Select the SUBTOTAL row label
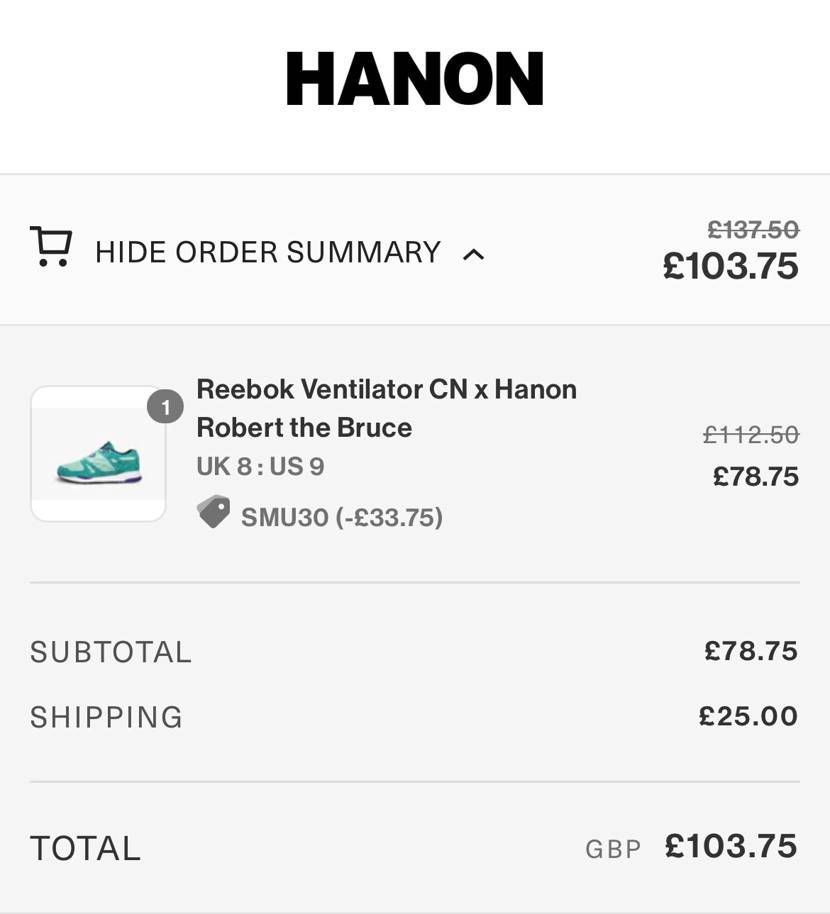This screenshot has width=830, height=914. (x=110, y=651)
